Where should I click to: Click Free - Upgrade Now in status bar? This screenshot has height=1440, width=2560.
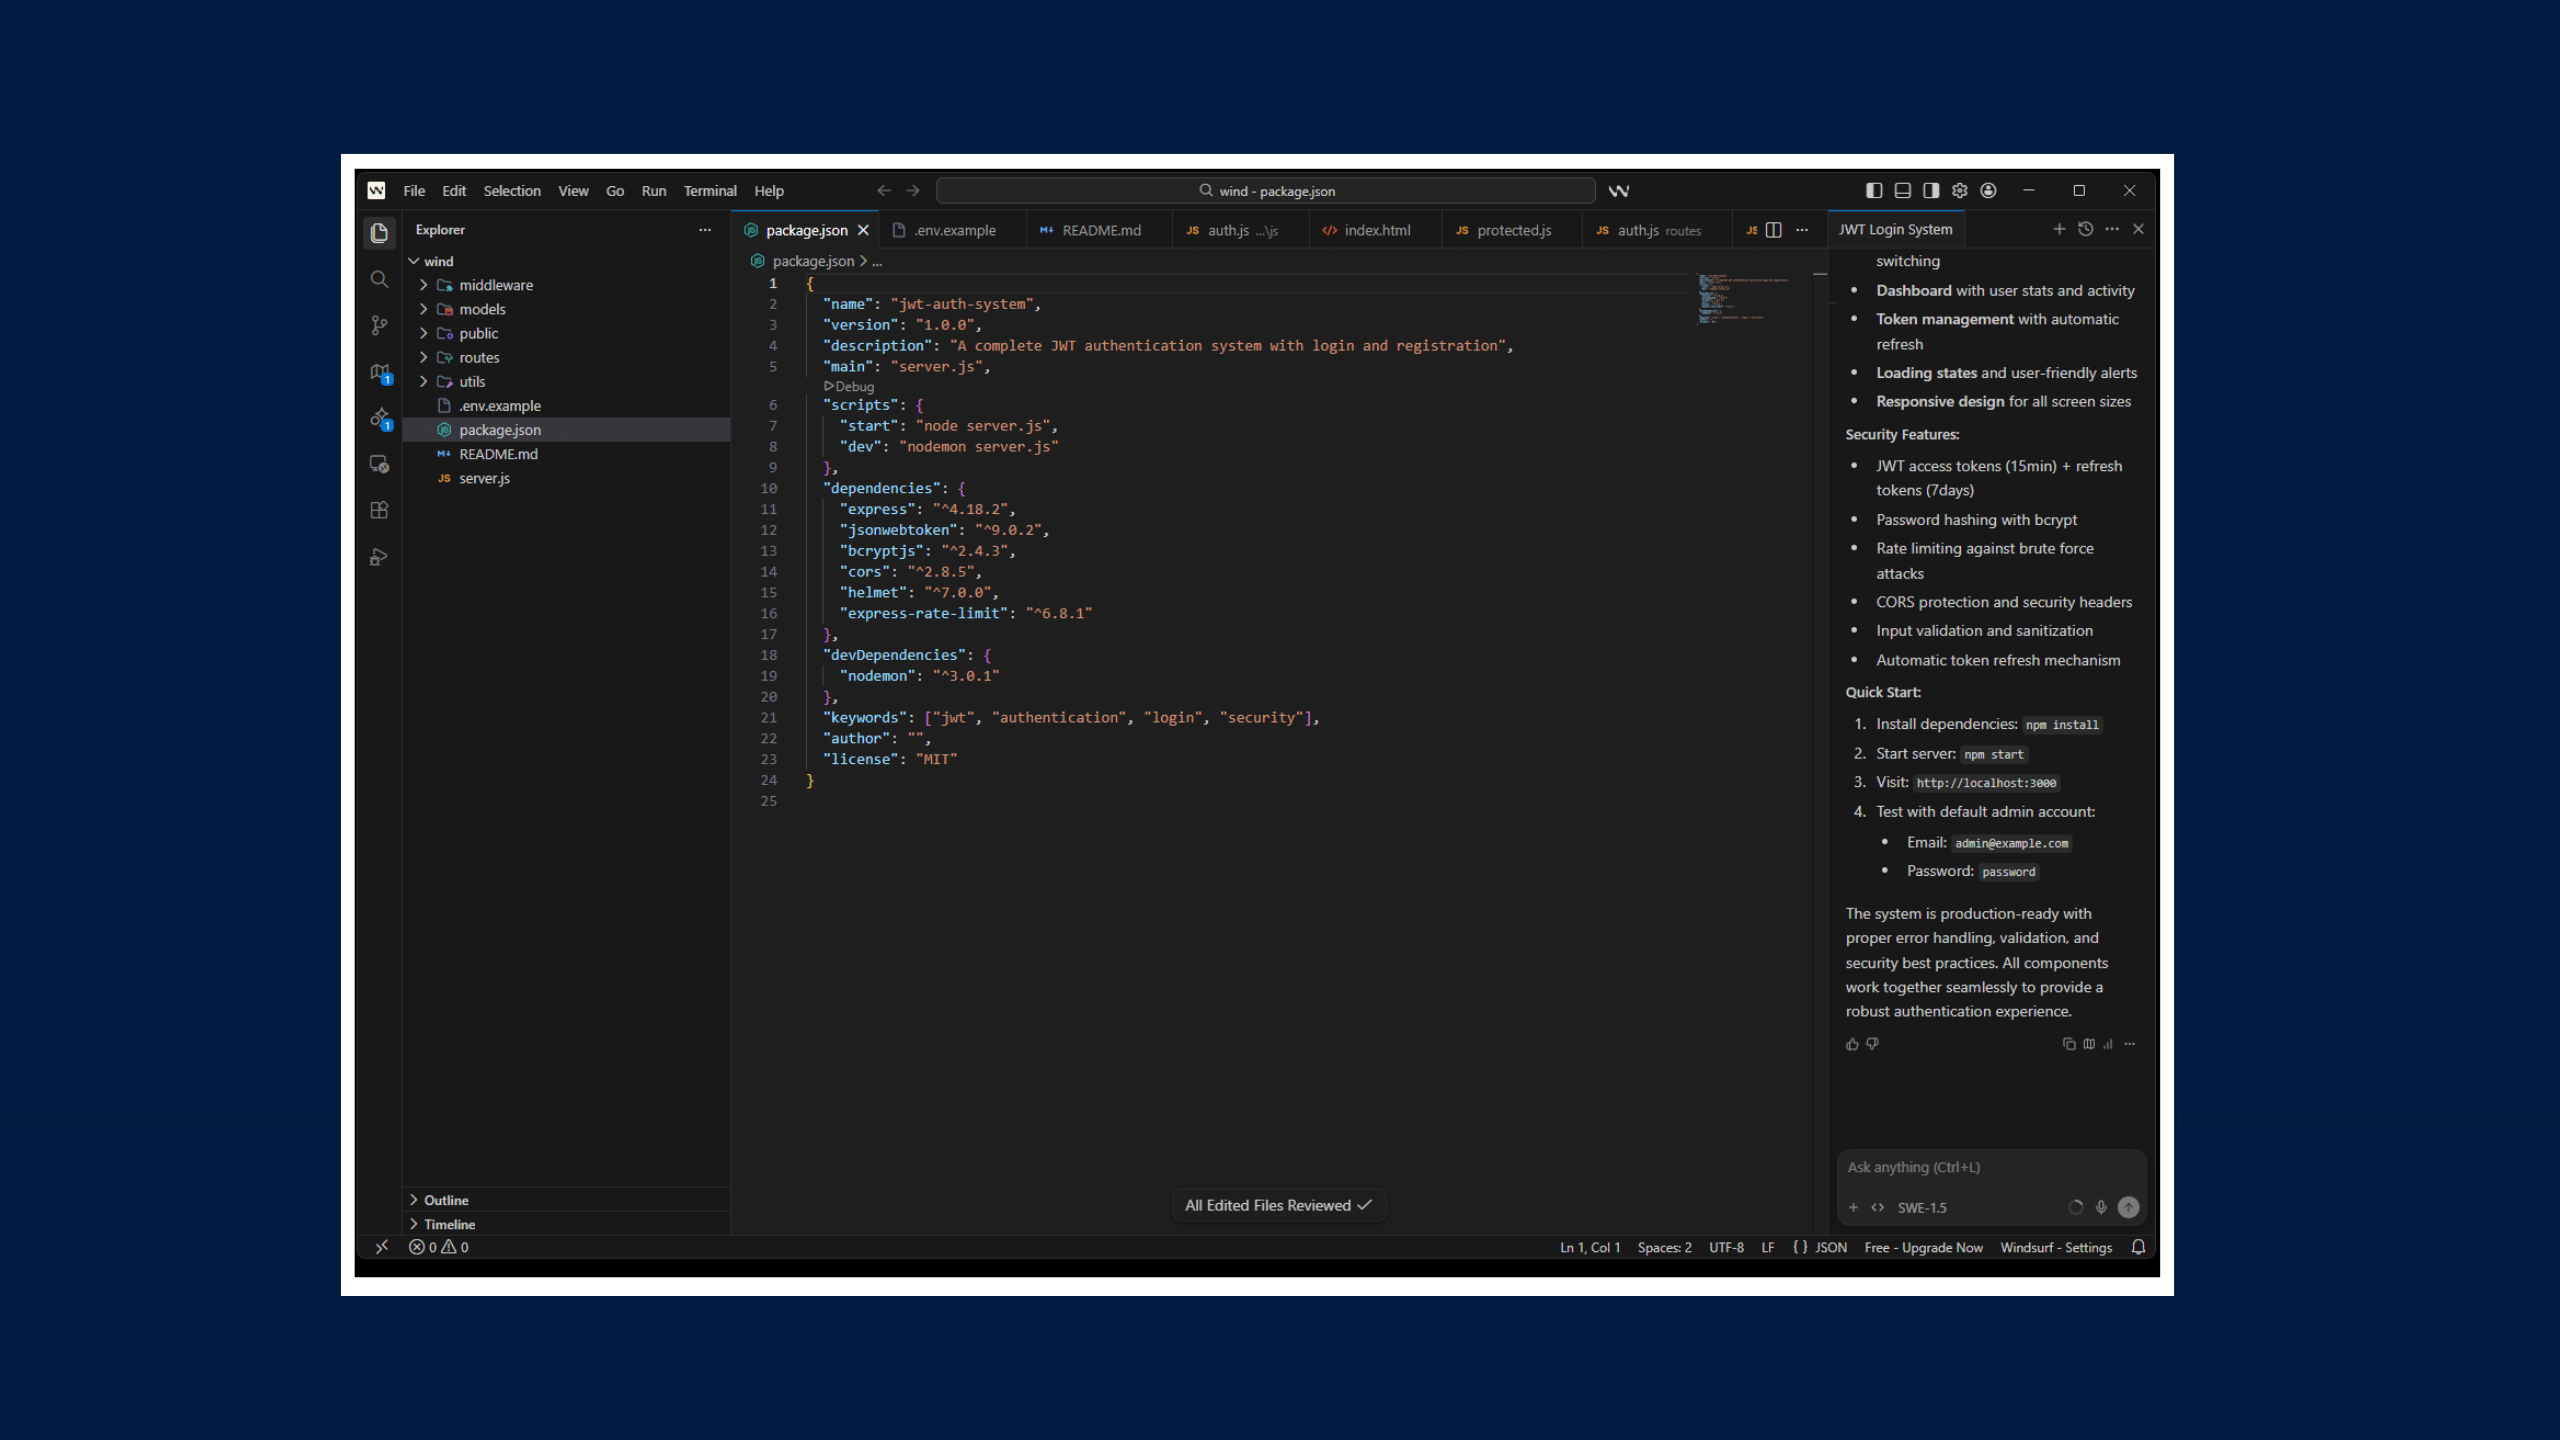point(1923,1248)
